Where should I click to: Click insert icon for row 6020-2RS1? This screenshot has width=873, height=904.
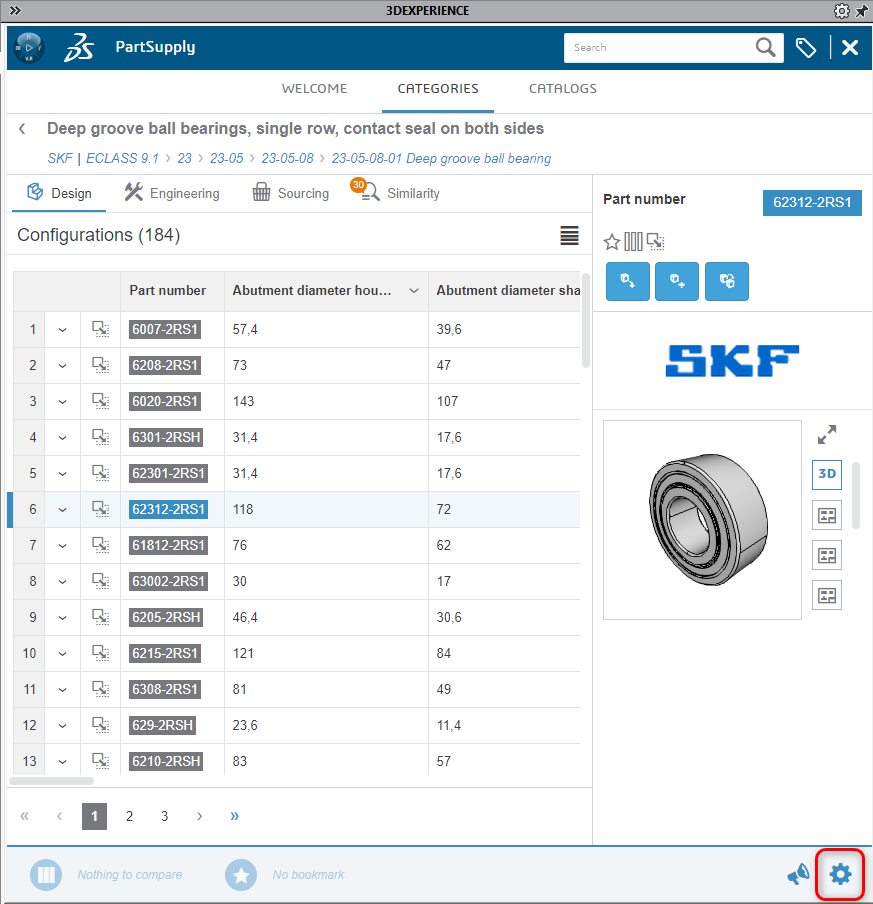pyautogui.click(x=101, y=401)
